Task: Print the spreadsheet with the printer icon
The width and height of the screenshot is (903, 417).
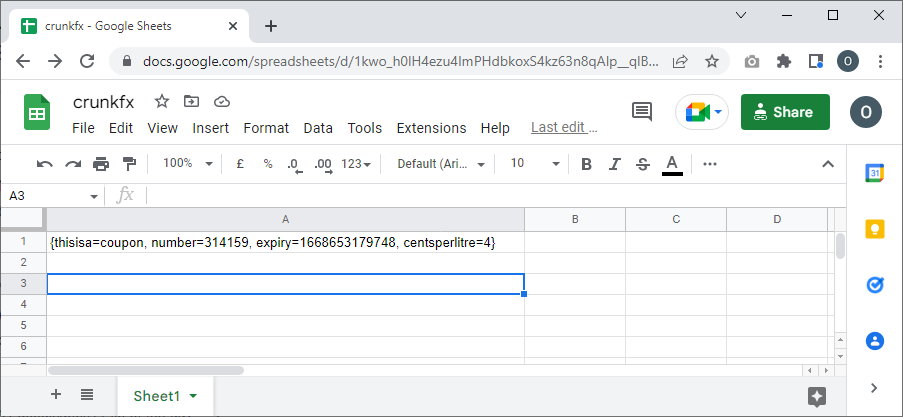Action: (x=101, y=164)
